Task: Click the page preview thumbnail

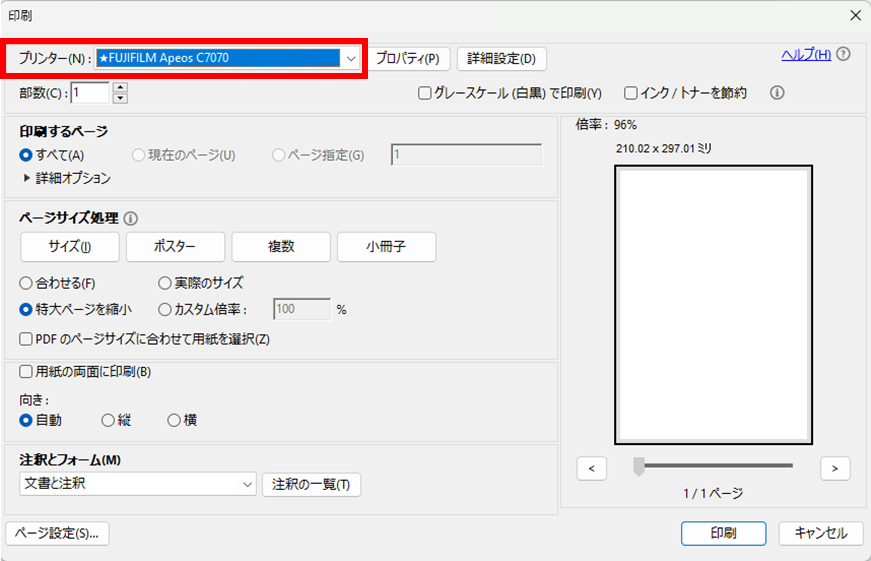Action: coord(713,305)
